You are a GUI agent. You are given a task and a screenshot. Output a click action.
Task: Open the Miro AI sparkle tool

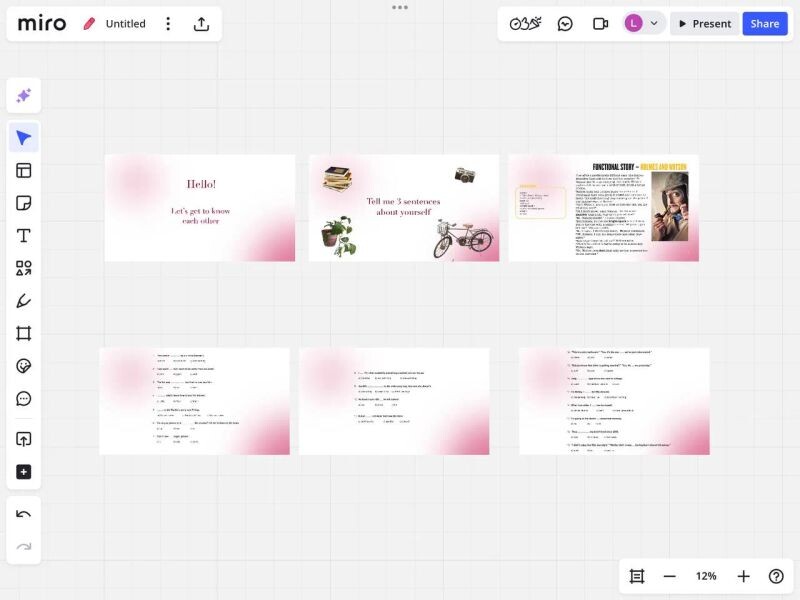(x=24, y=96)
